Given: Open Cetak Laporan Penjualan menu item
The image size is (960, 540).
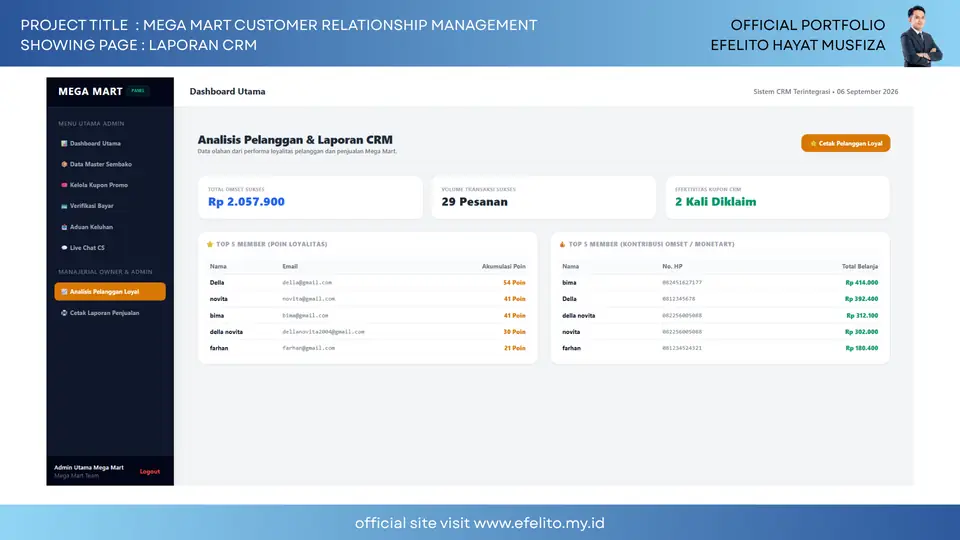Looking at the screenshot, I should point(110,313).
